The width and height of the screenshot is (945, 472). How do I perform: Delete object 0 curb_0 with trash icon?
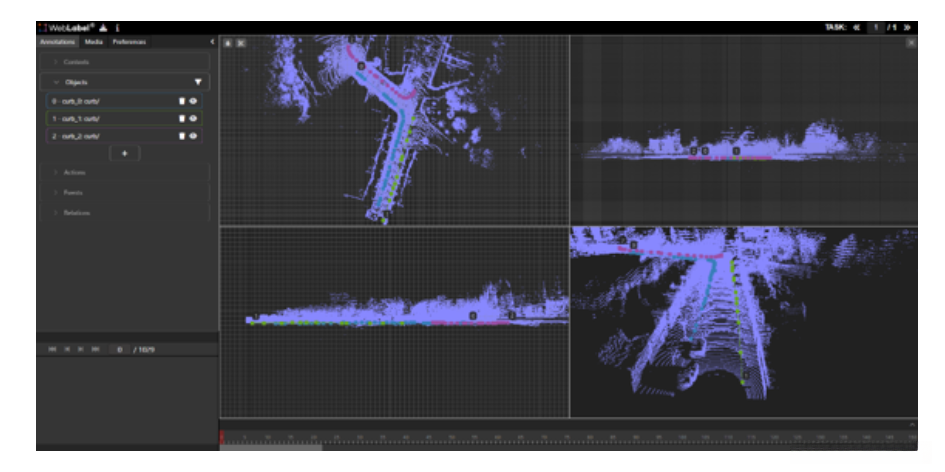(182, 101)
